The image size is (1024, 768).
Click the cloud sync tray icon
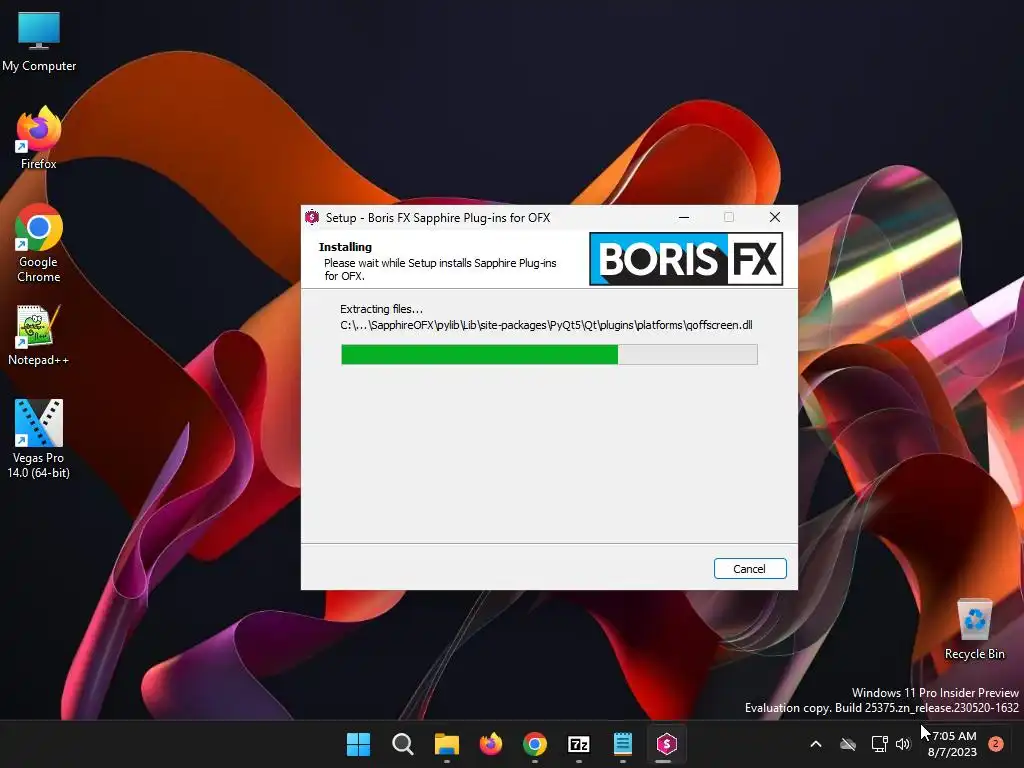[848, 744]
